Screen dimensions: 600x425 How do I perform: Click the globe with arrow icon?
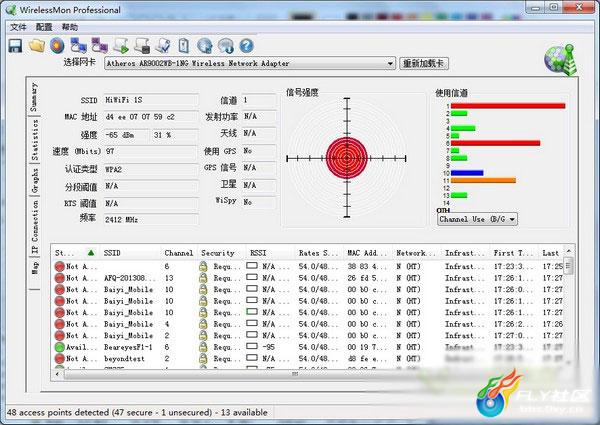click(205, 46)
